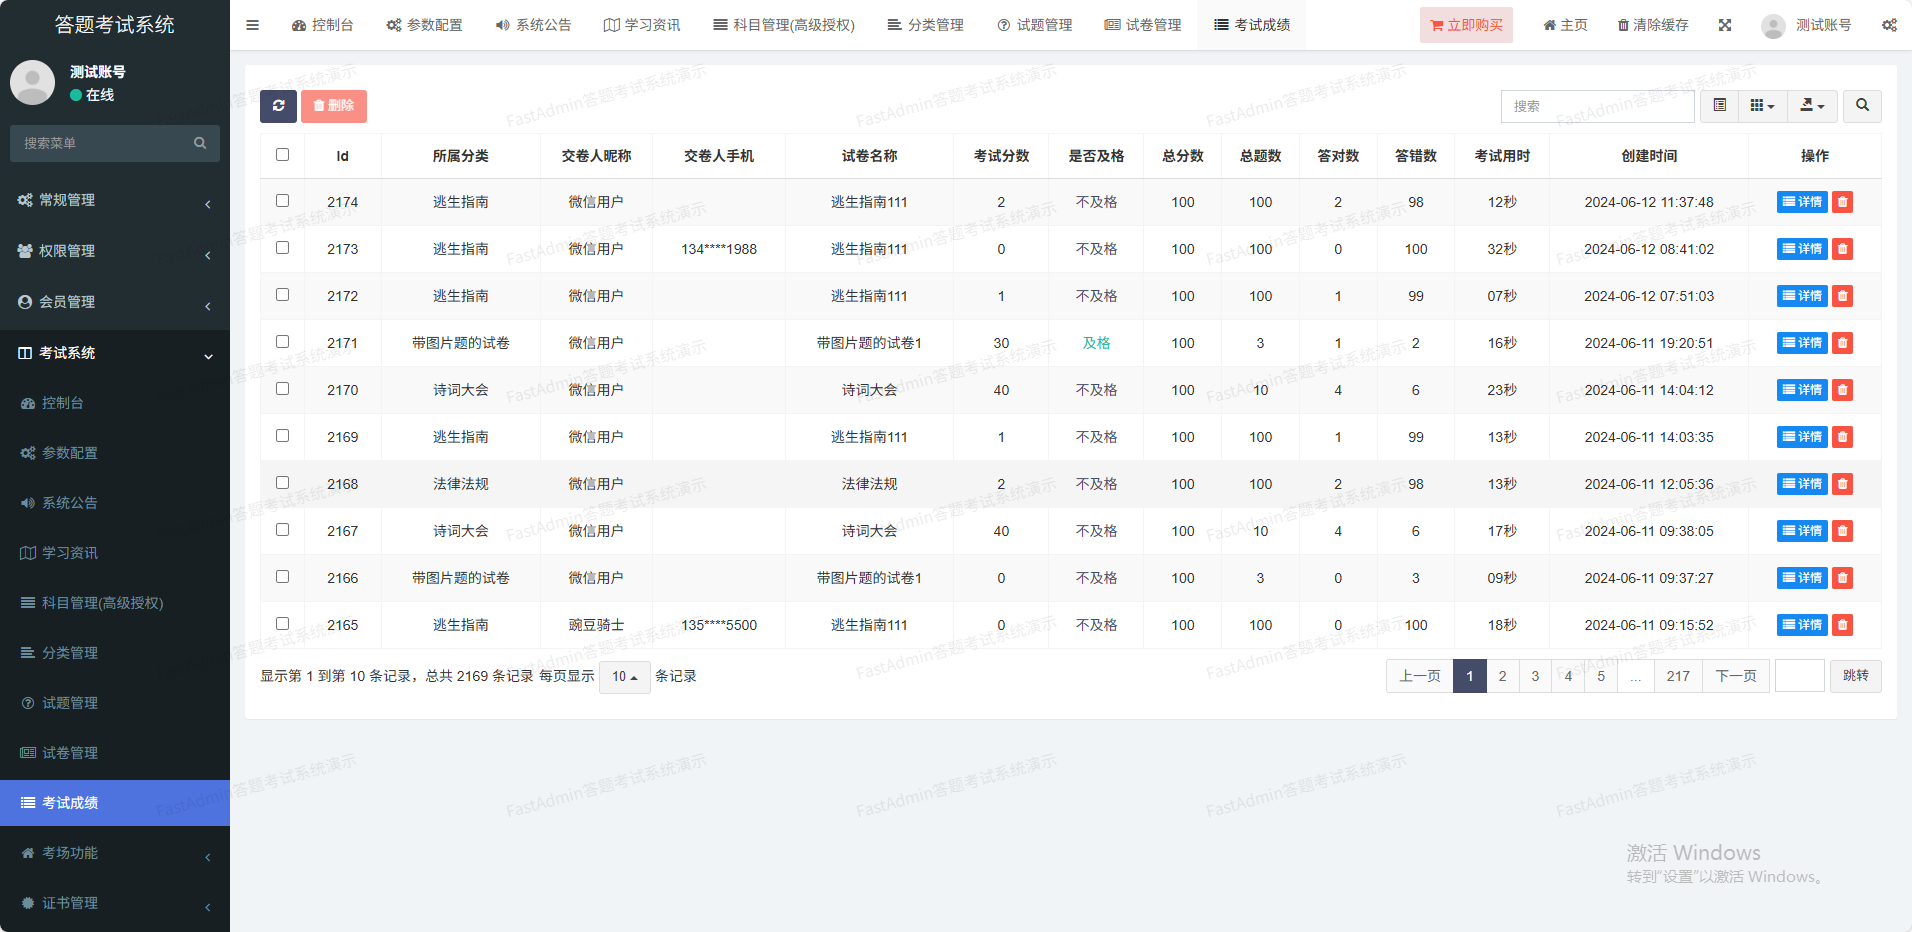Switch to the 试卷管理 top tab
The height and width of the screenshot is (932, 1912).
coord(1143,25)
